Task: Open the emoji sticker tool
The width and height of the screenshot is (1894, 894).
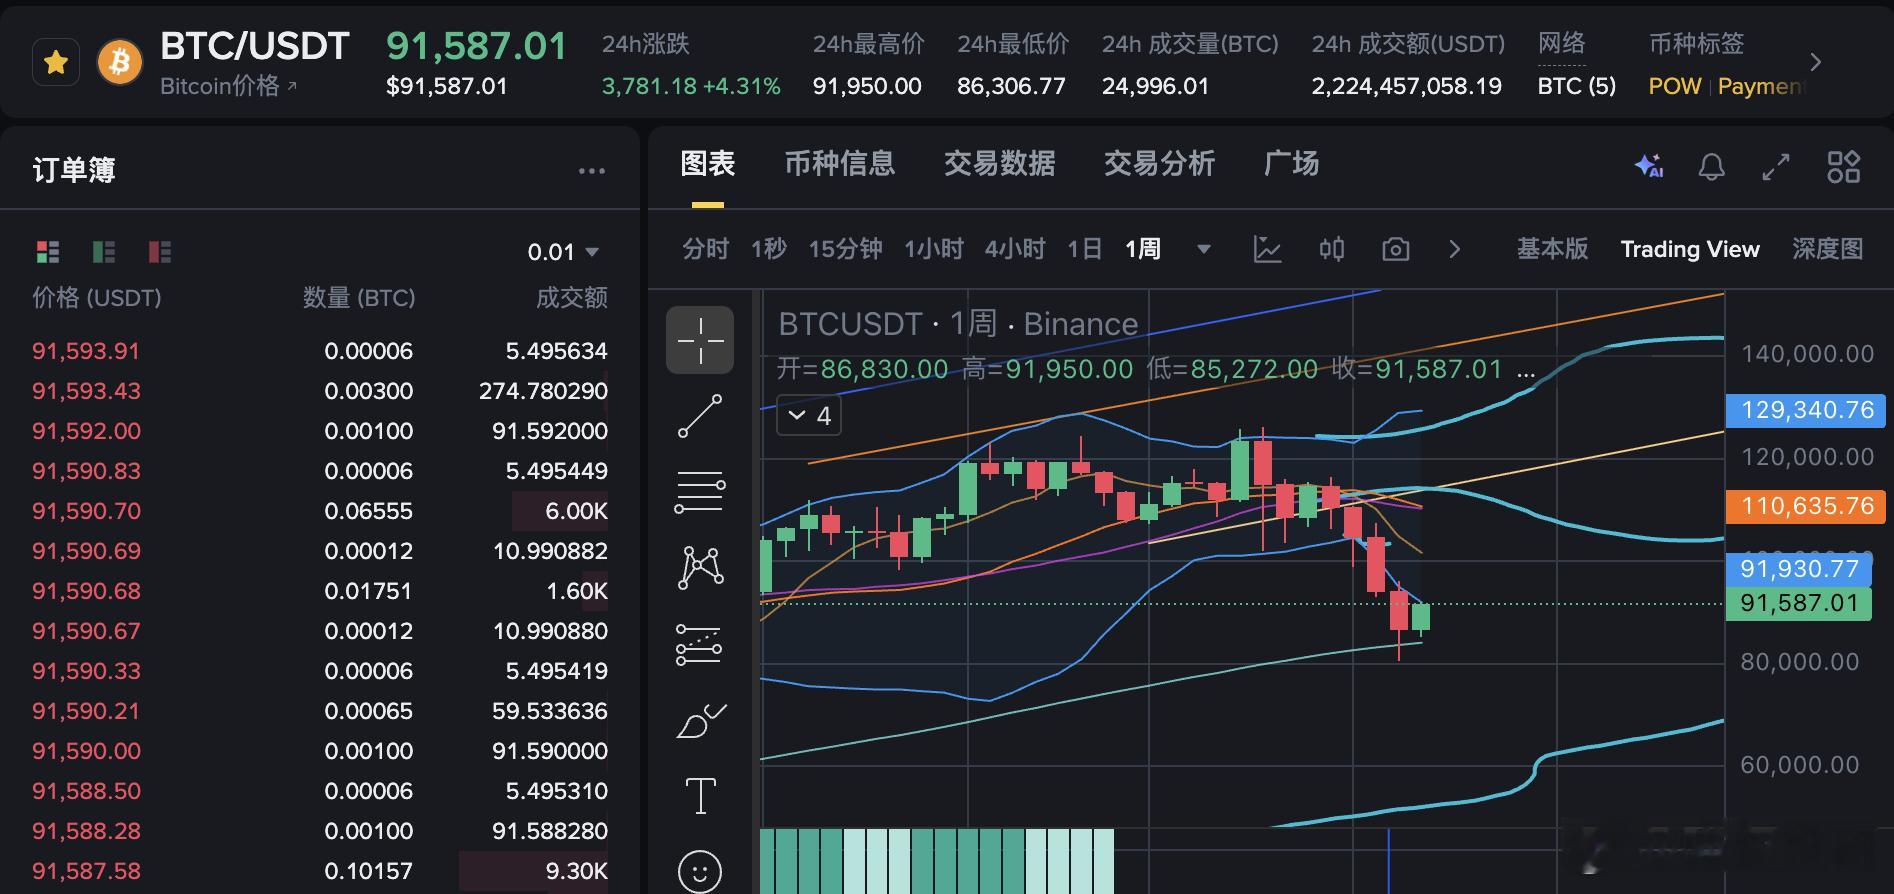Action: (x=700, y=871)
